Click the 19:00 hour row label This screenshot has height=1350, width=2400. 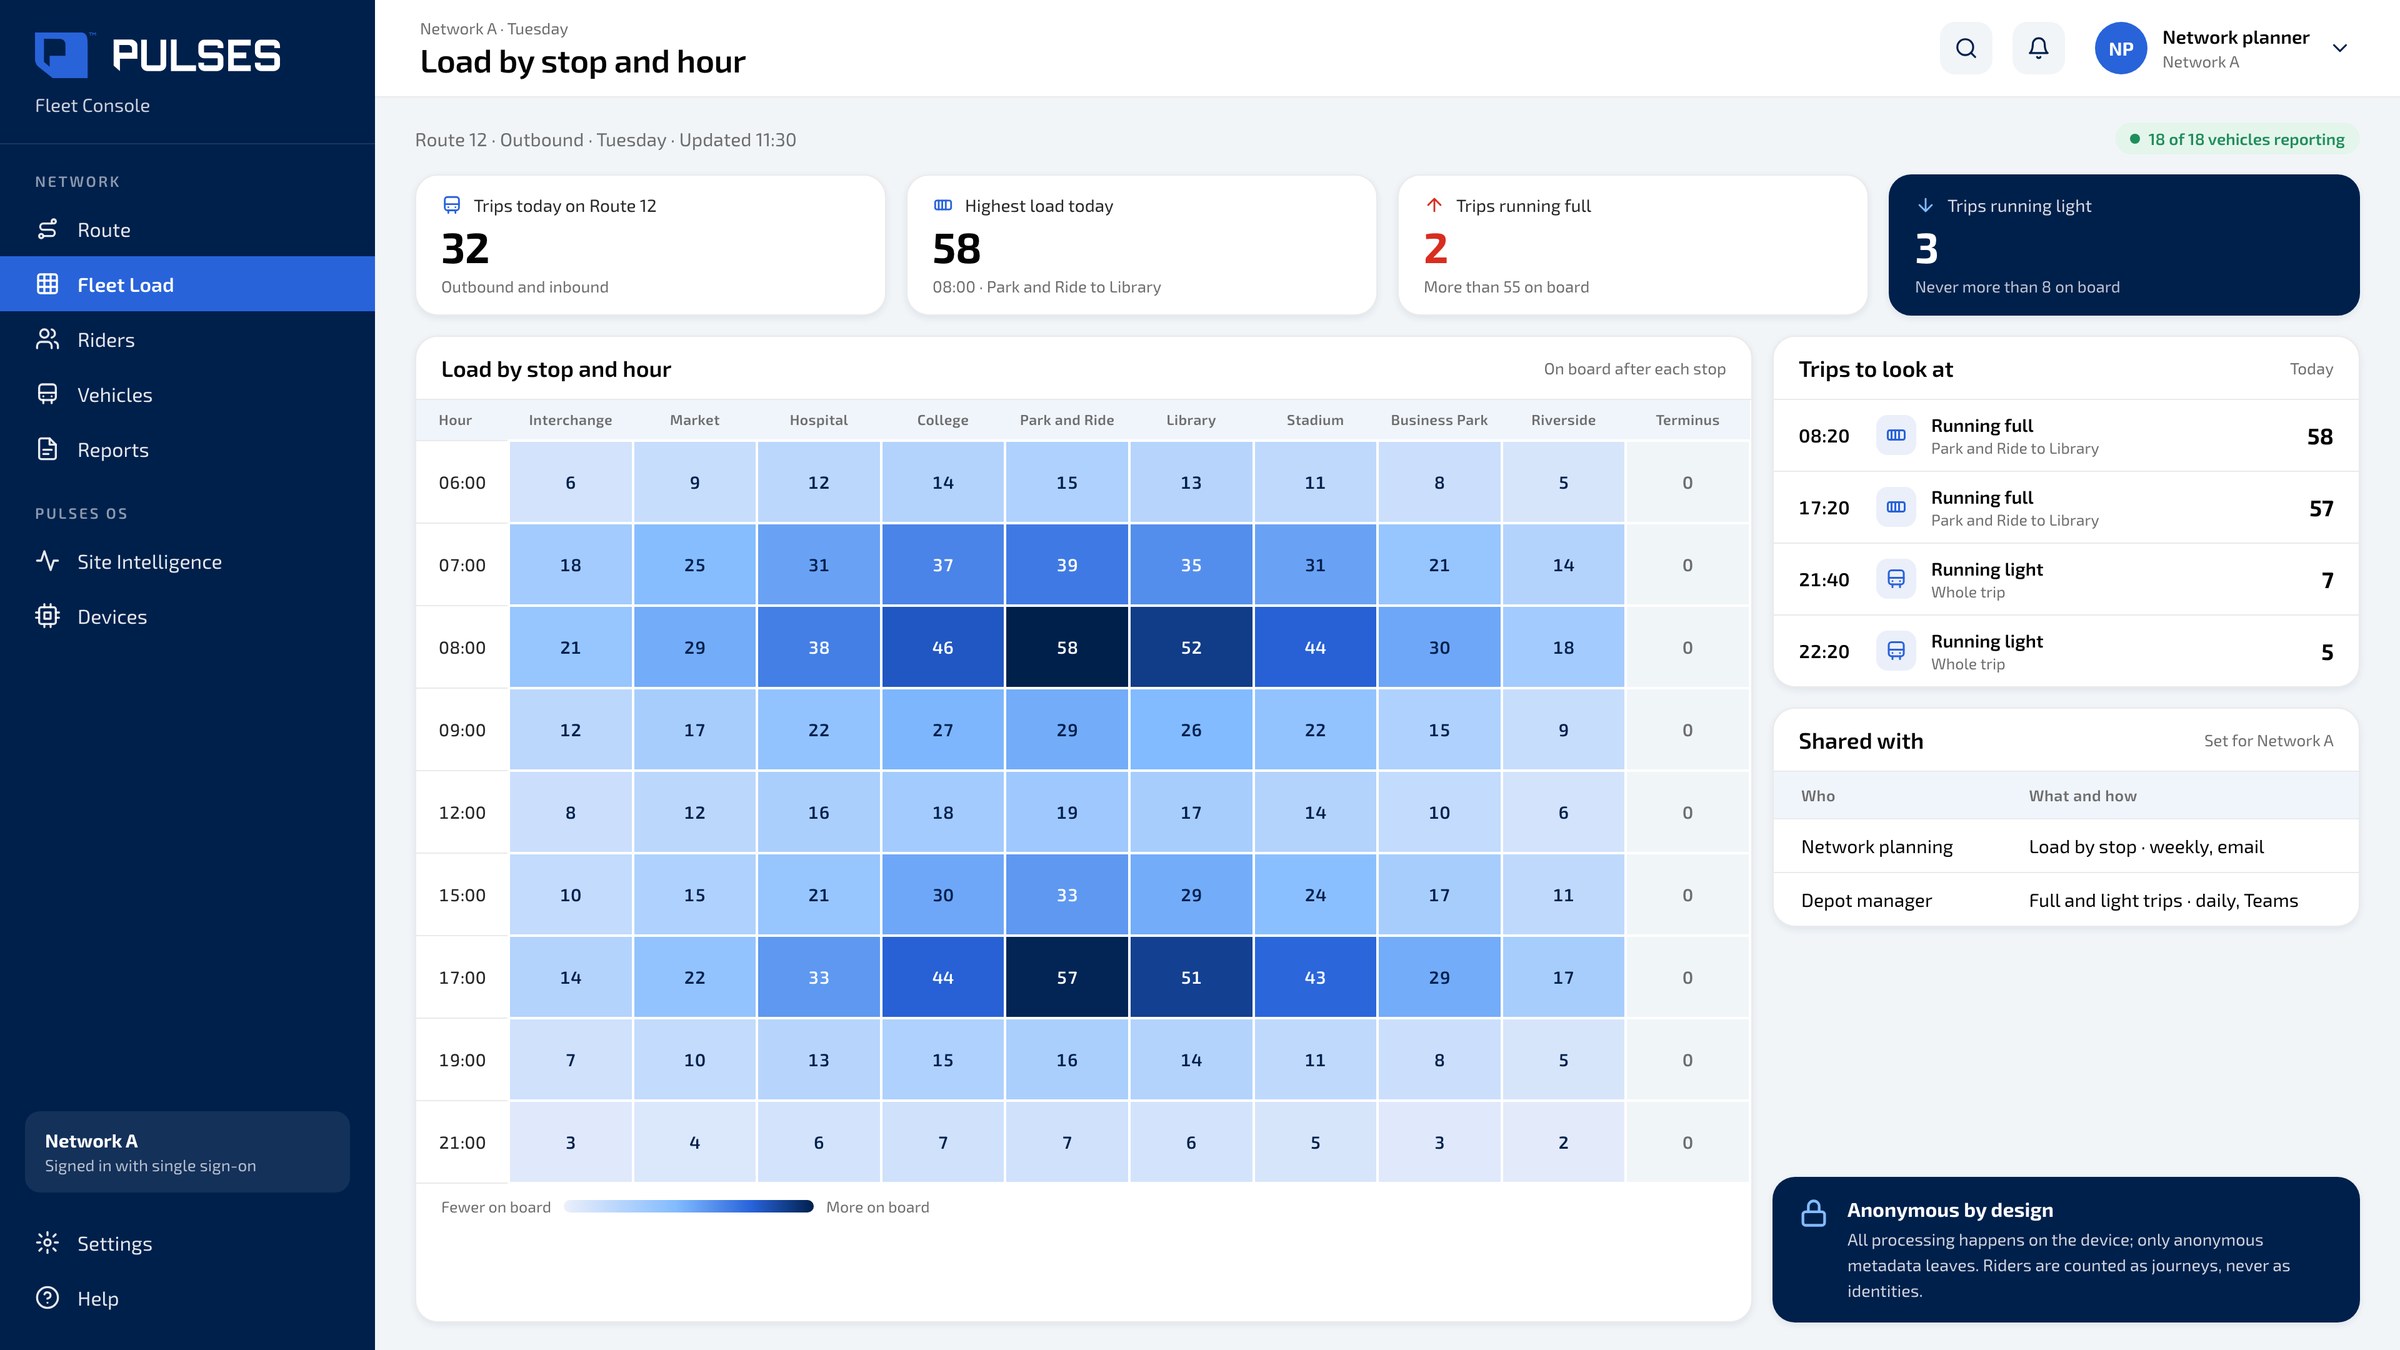[x=462, y=1060]
